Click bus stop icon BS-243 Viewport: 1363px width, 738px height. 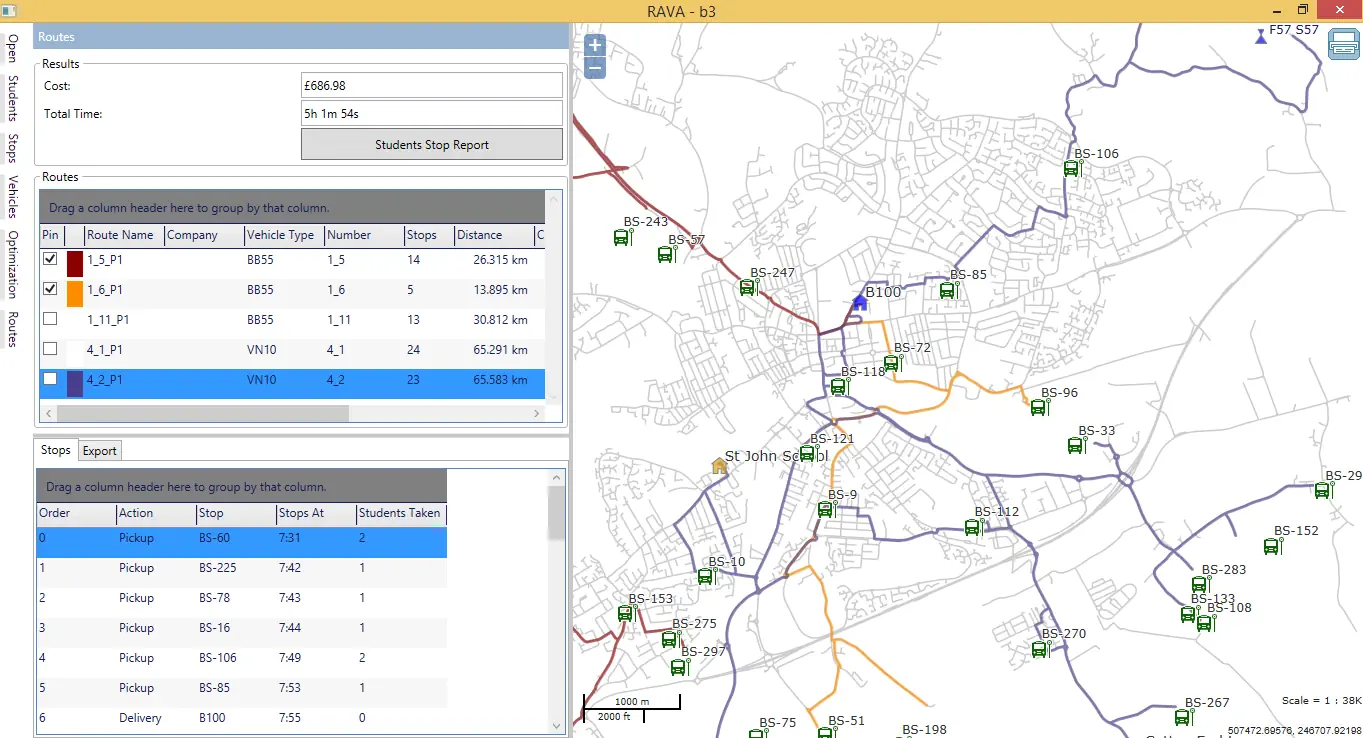click(x=623, y=237)
